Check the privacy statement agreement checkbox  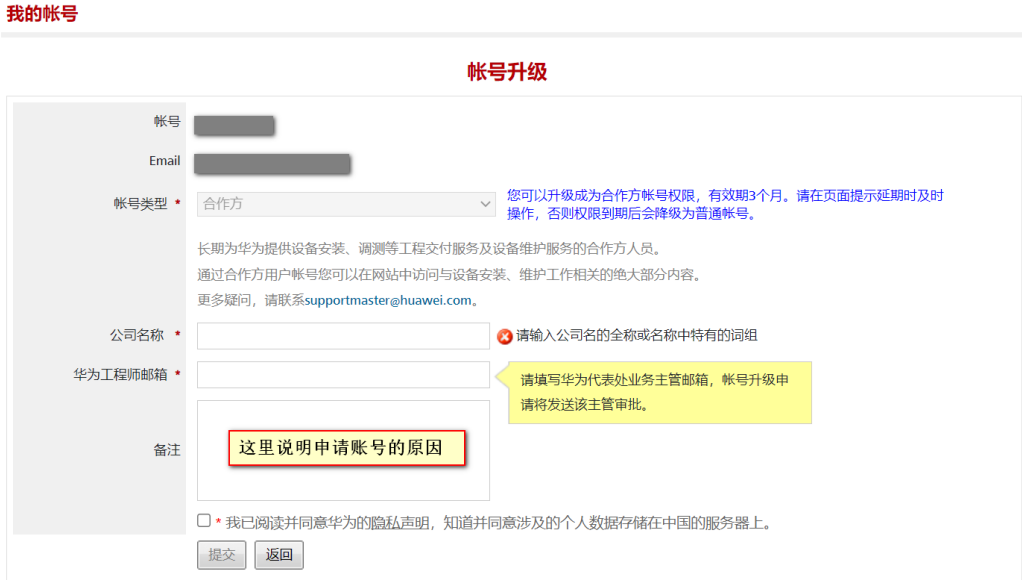[204, 520]
